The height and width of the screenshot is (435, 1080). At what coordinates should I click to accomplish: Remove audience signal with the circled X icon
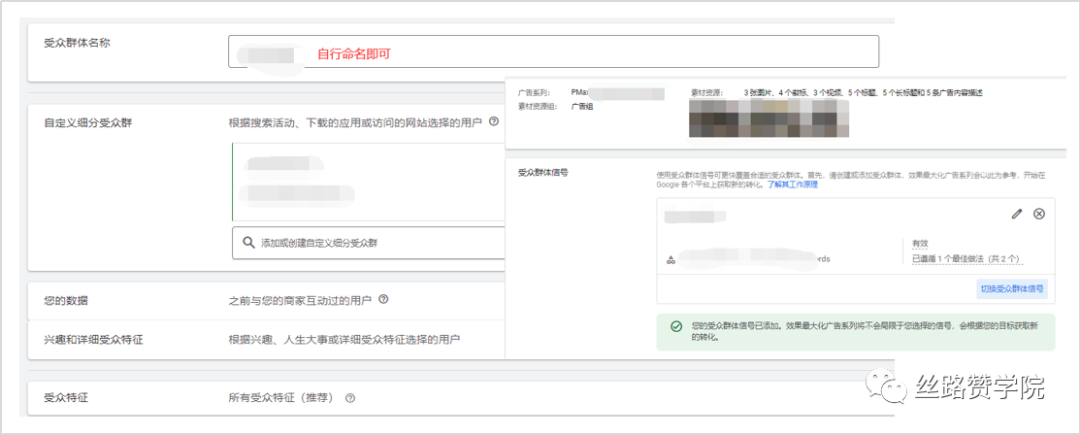click(1038, 213)
